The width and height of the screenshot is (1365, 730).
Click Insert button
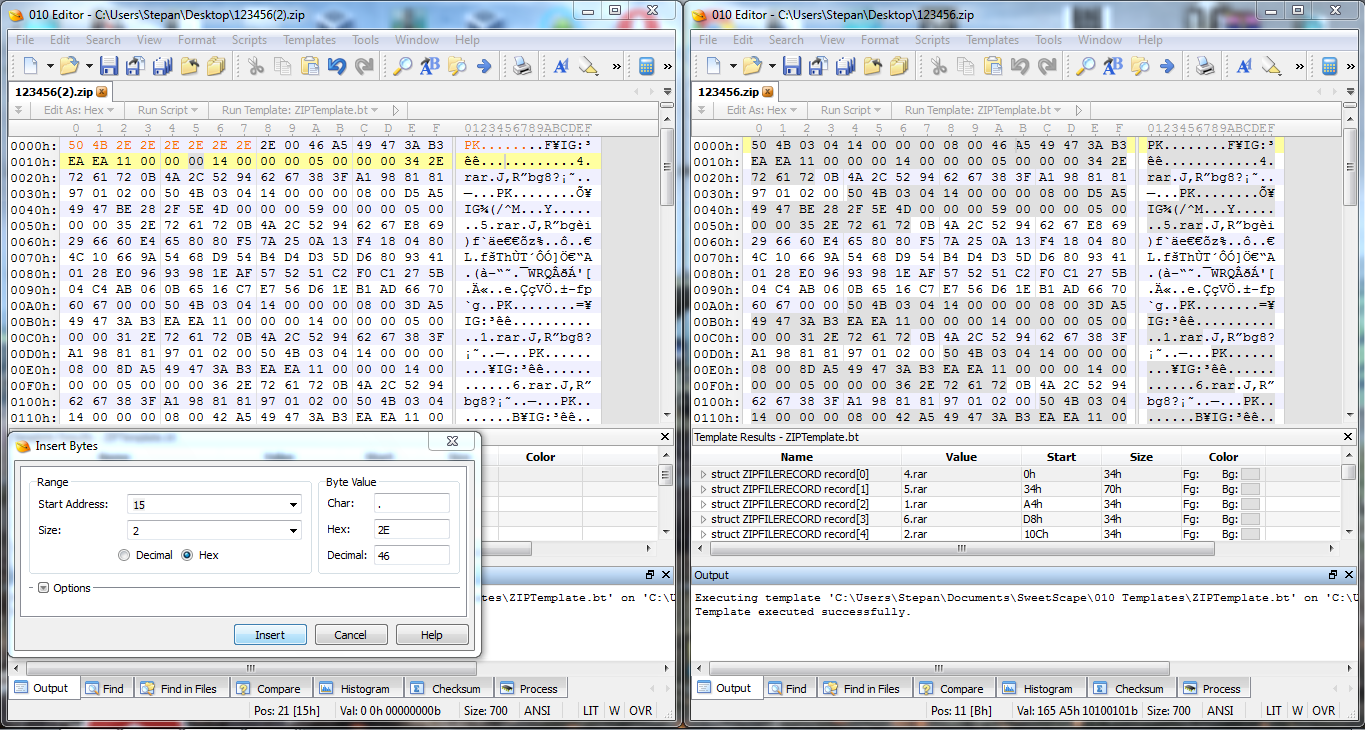270,635
